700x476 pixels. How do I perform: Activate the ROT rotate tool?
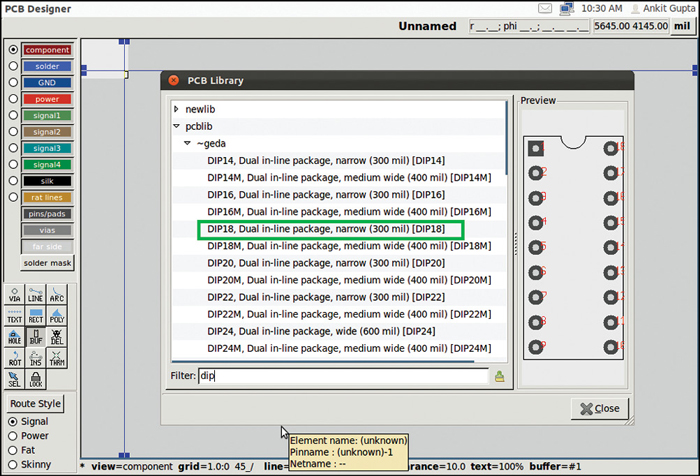point(15,359)
